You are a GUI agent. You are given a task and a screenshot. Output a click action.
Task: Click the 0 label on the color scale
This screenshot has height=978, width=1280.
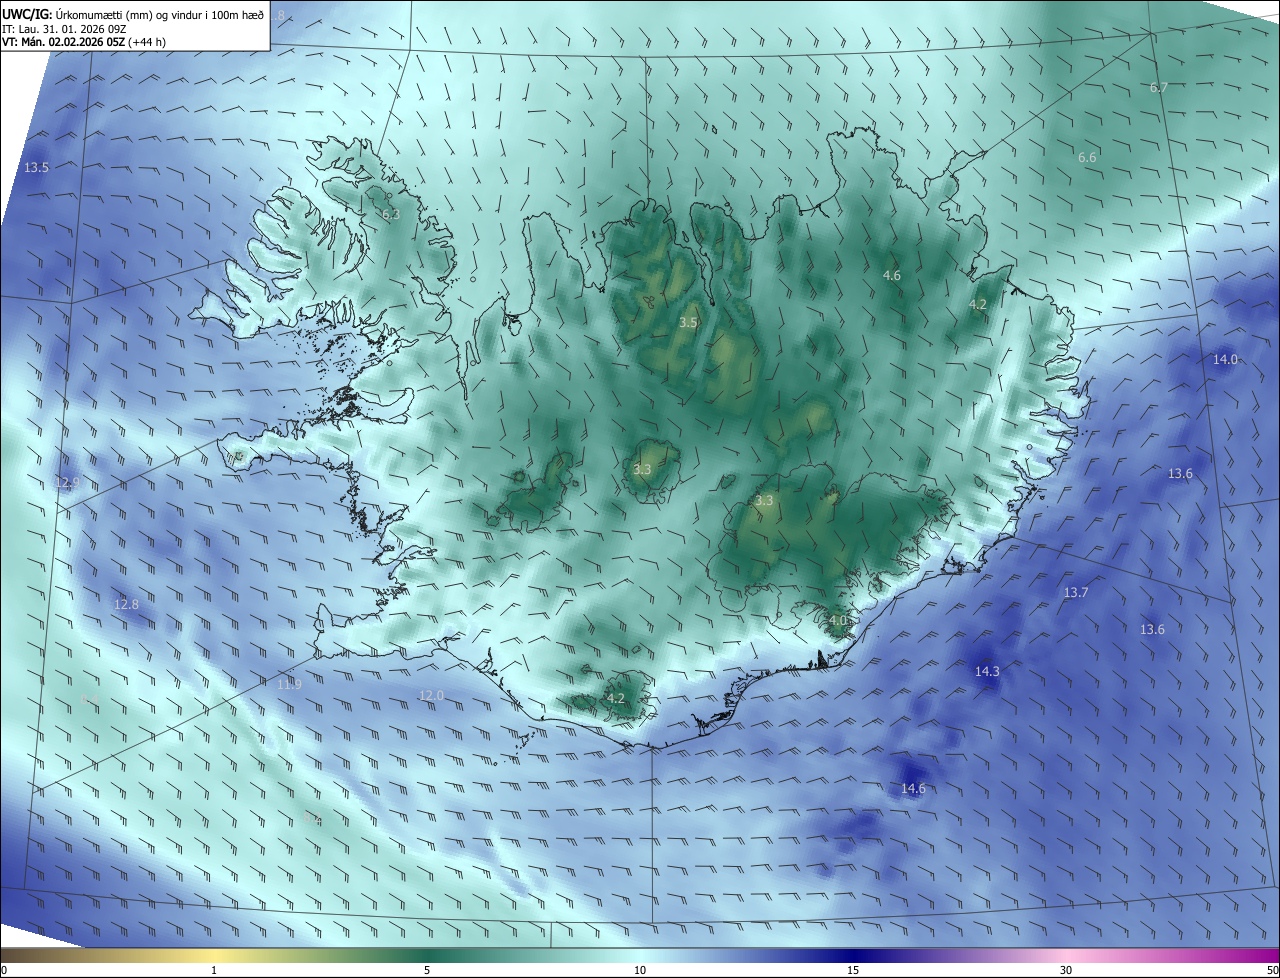(4, 970)
